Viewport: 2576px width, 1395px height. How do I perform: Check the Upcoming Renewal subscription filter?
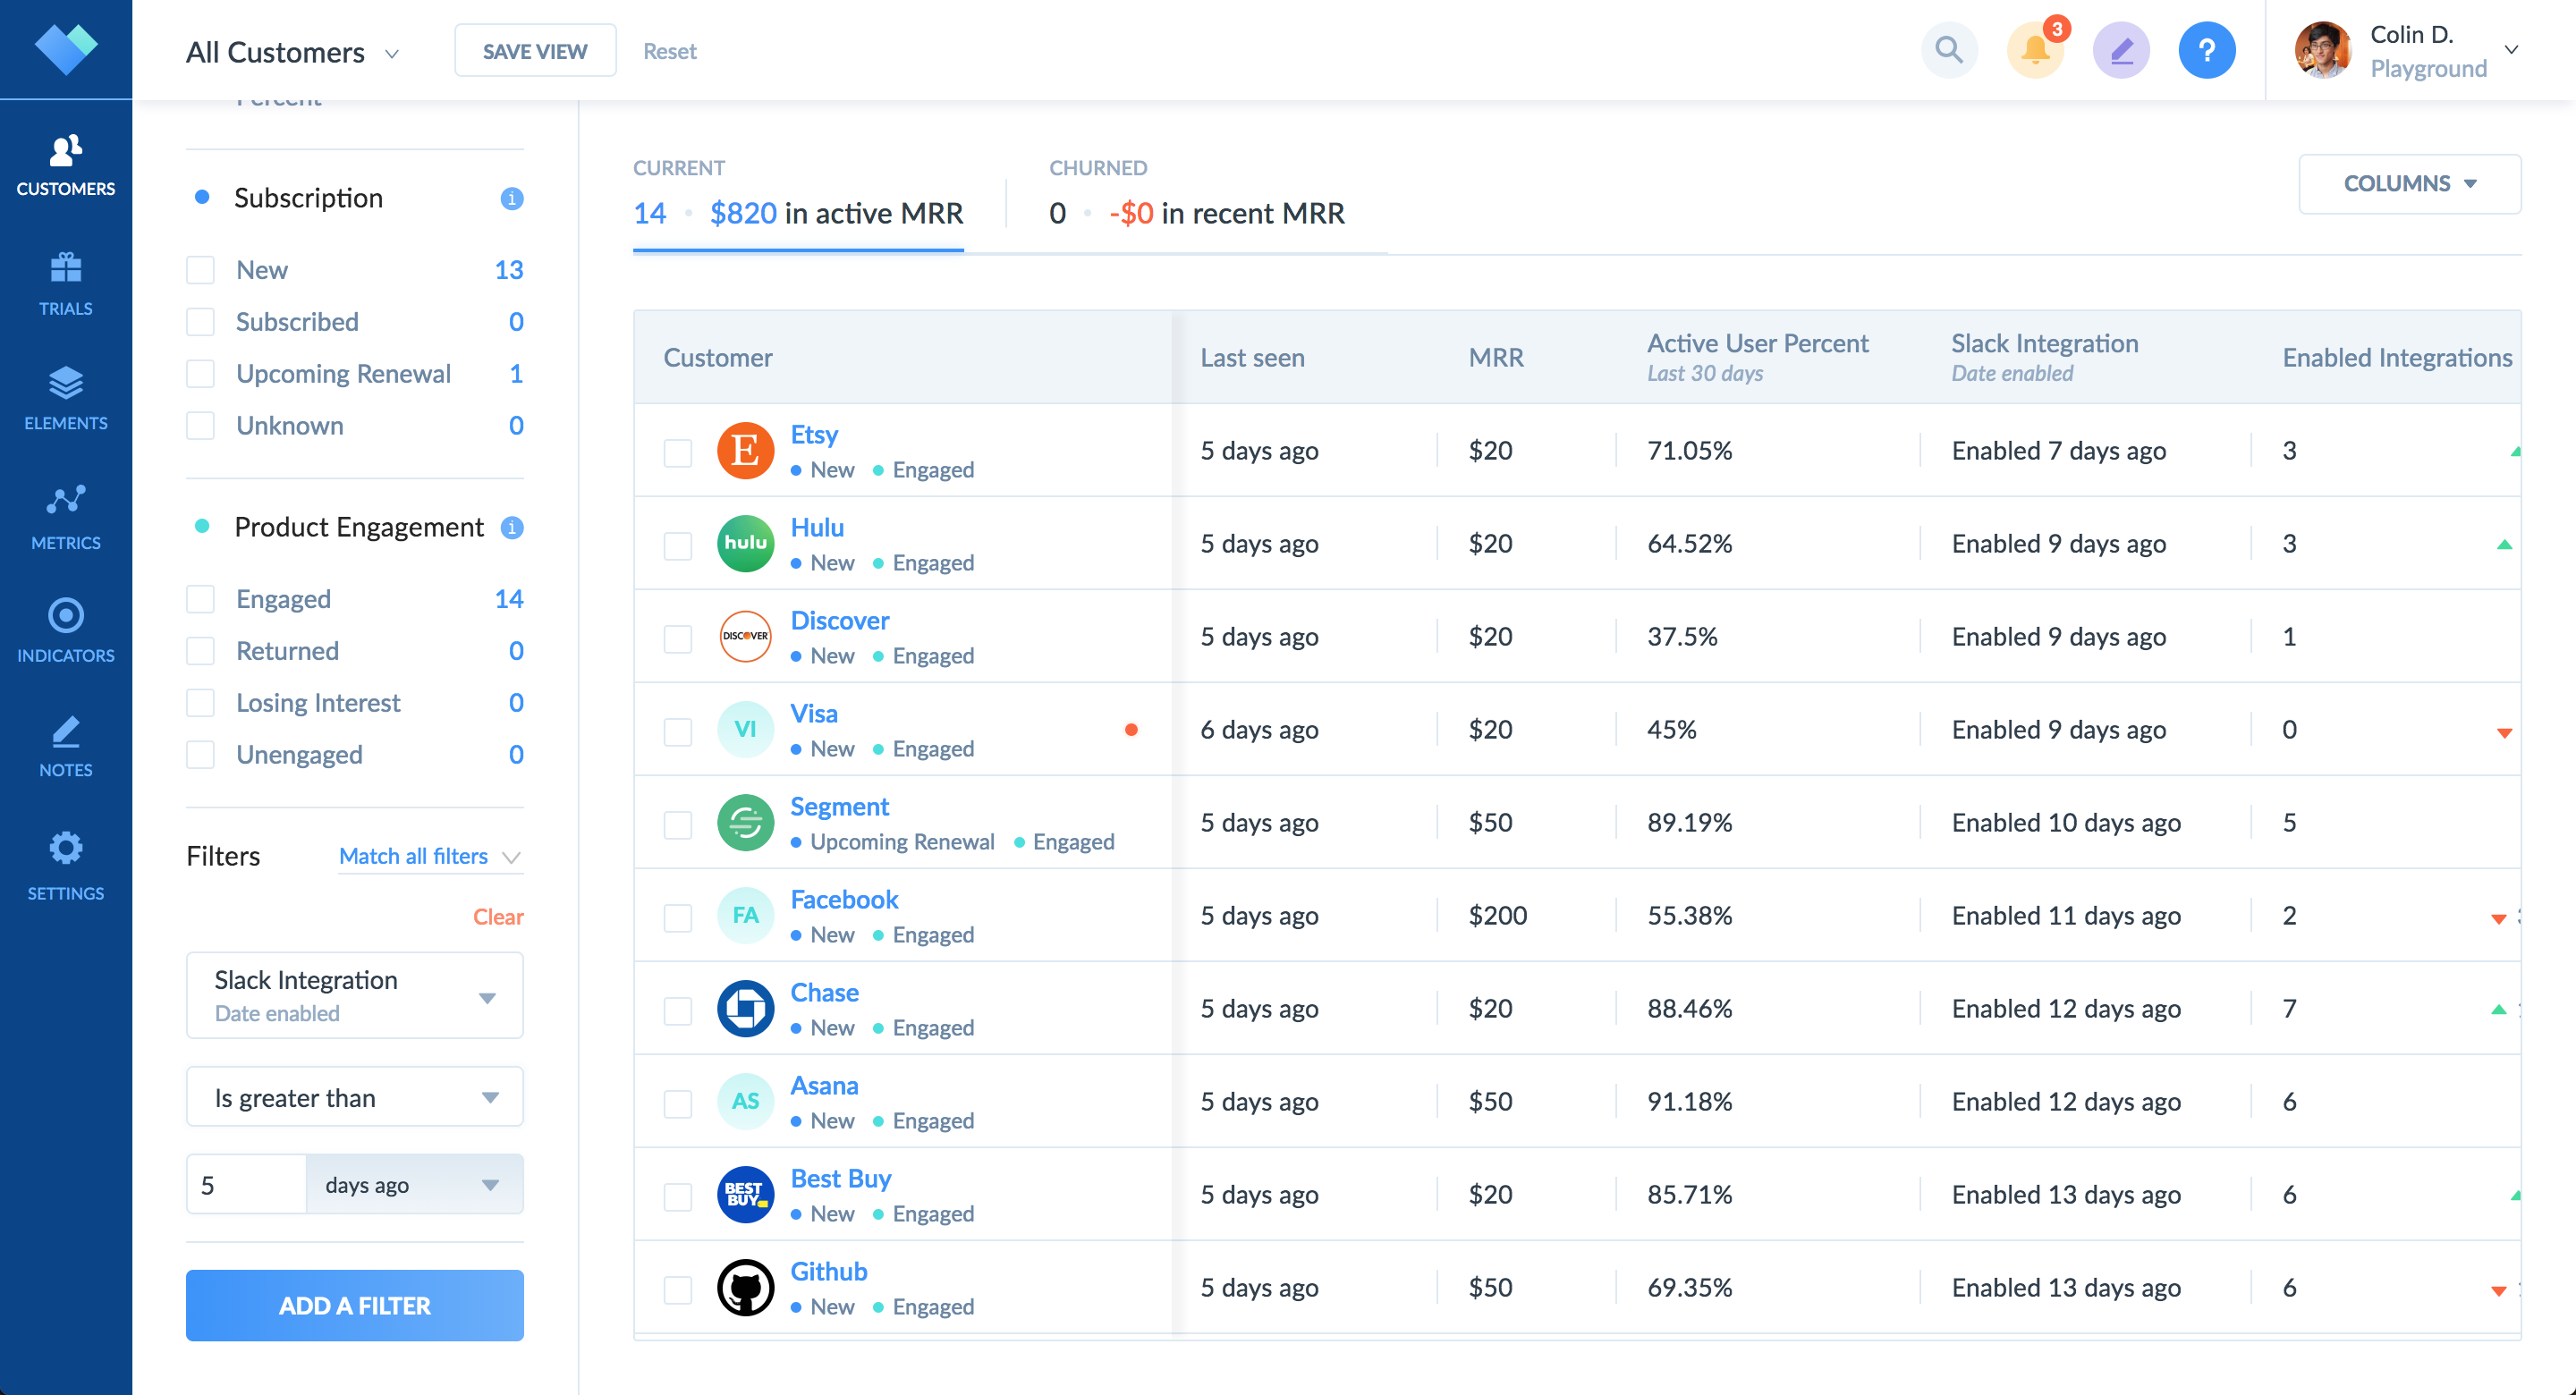pyautogui.click(x=201, y=374)
